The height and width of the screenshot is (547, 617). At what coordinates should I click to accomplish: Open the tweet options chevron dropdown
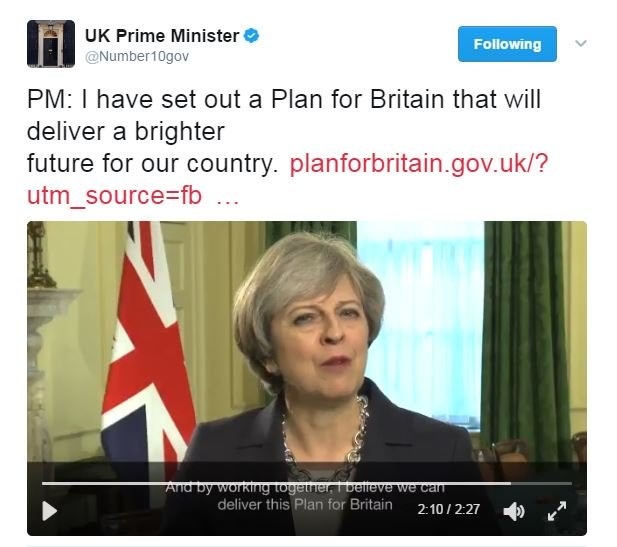pos(581,43)
